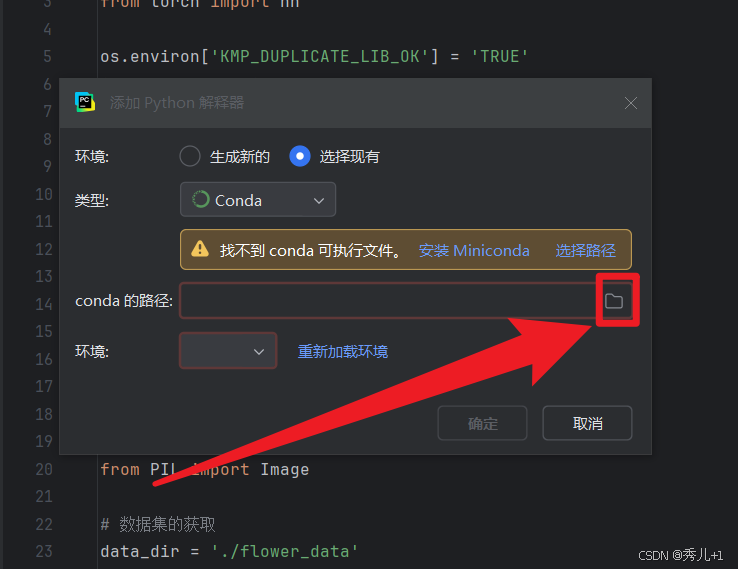Screen dimensions: 738x569
Task: Click the Conda spinner icon
Action: [201, 200]
